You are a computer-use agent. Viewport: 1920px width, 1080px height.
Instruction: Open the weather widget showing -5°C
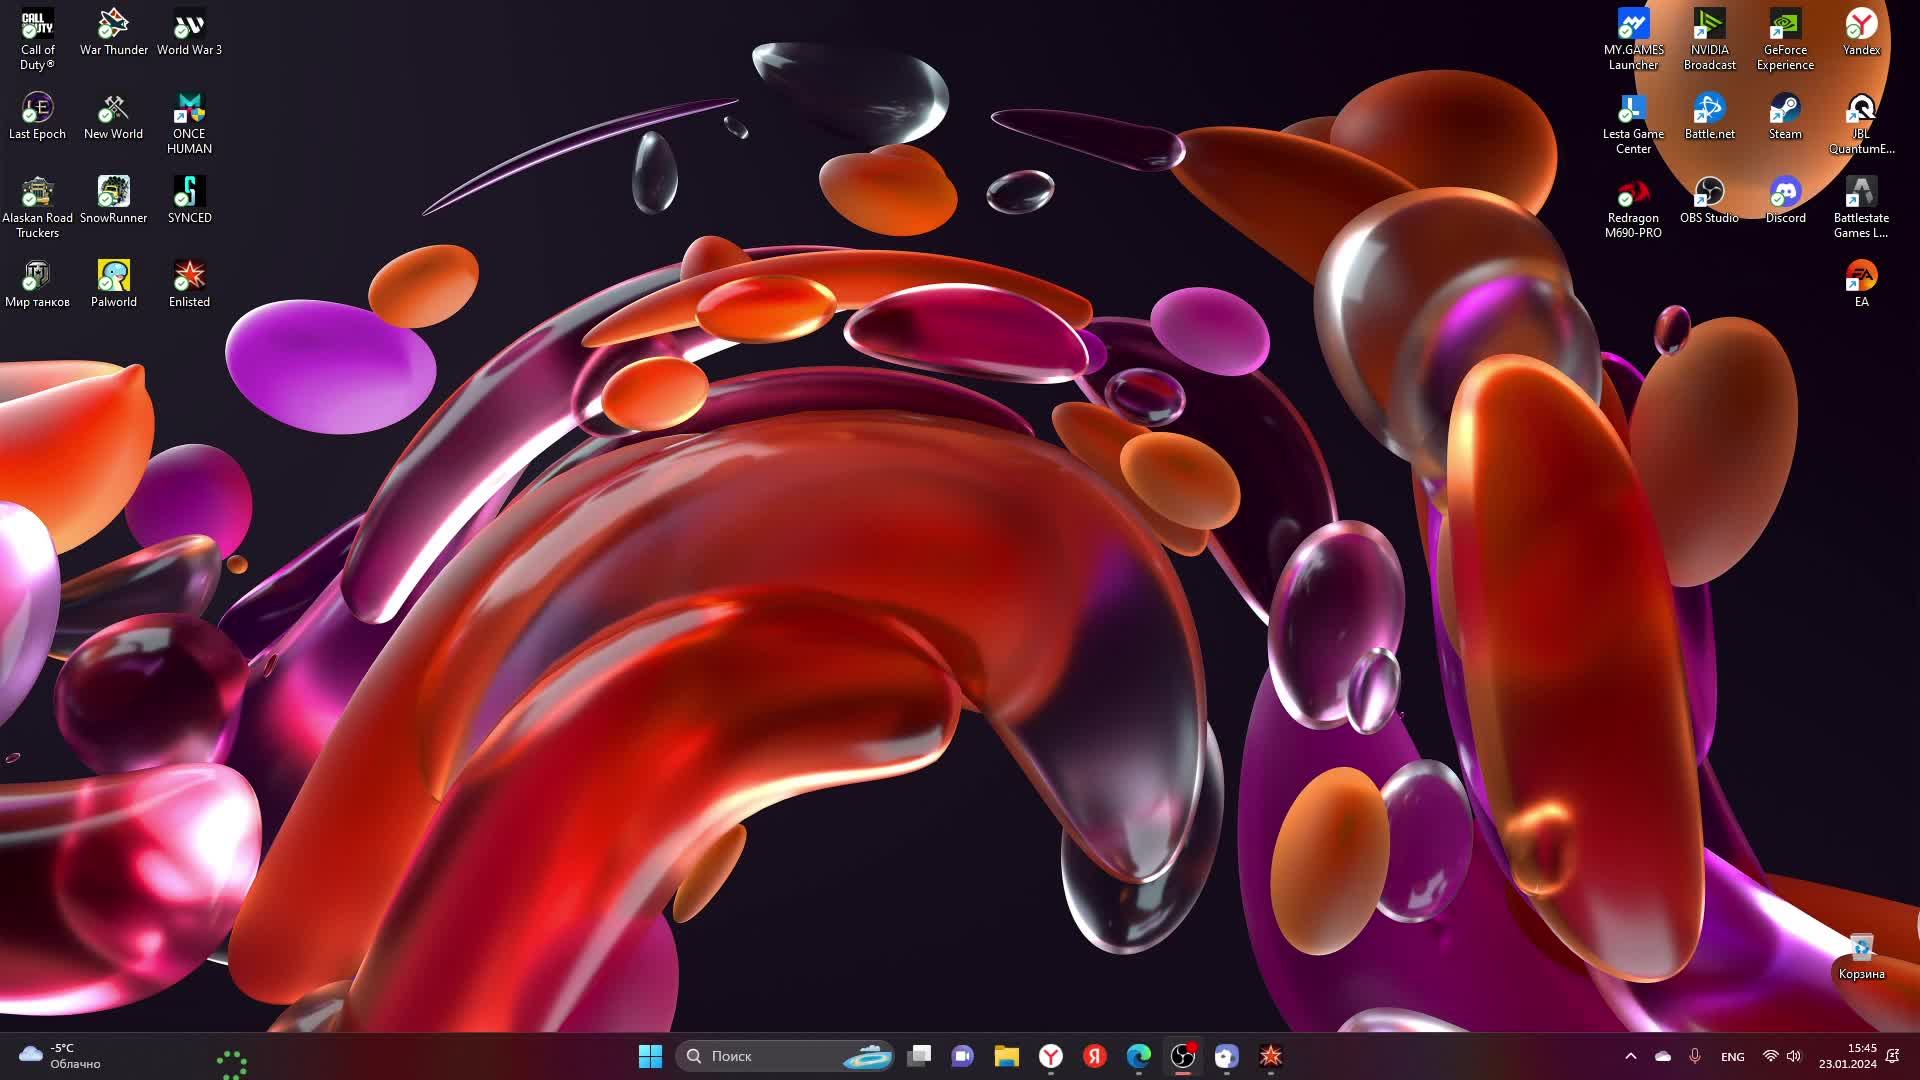coord(60,1056)
